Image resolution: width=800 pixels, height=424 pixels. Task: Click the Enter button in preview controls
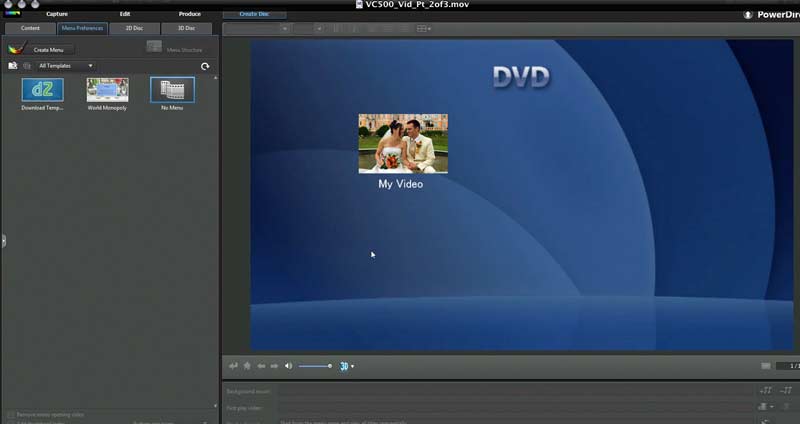[x=234, y=366]
